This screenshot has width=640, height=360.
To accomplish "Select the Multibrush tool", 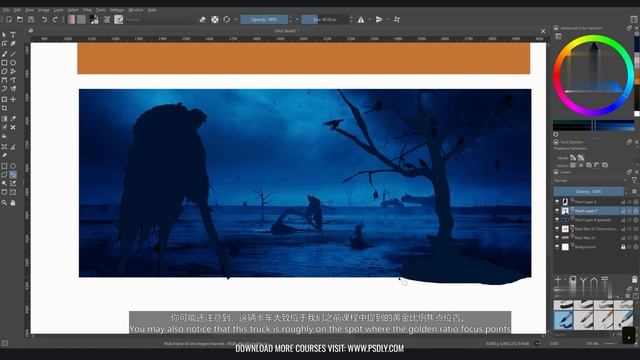I will 13,89.
